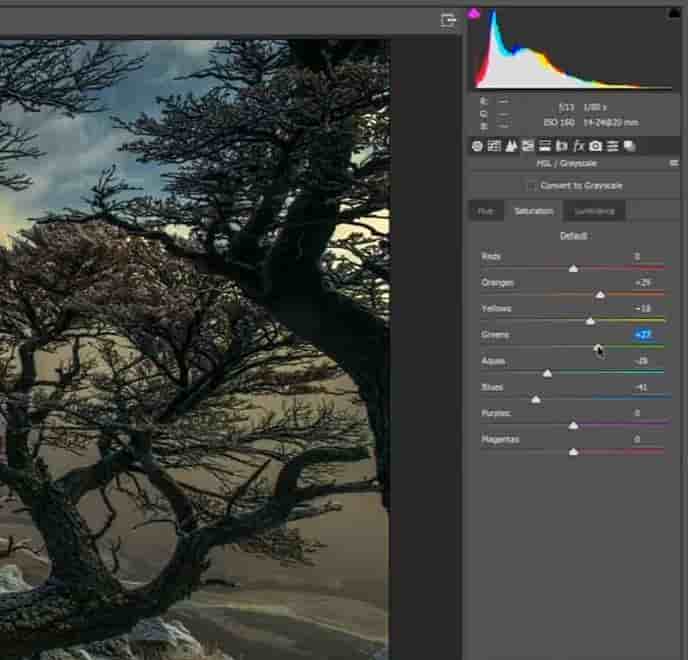Click the Oranges saturation slider handle
The width and height of the screenshot is (688, 660).
tap(600, 295)
